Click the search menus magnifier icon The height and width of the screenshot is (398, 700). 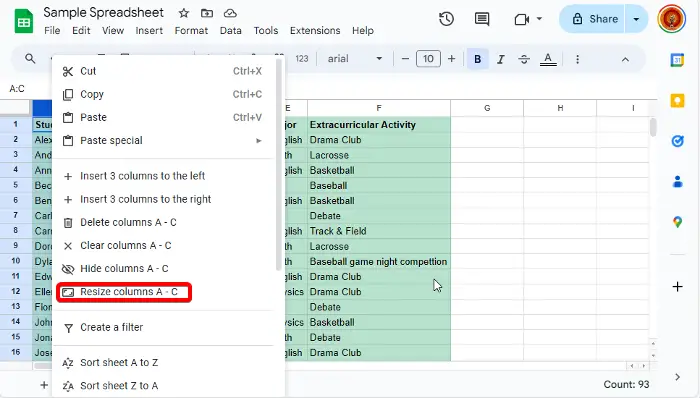[30, 58]
